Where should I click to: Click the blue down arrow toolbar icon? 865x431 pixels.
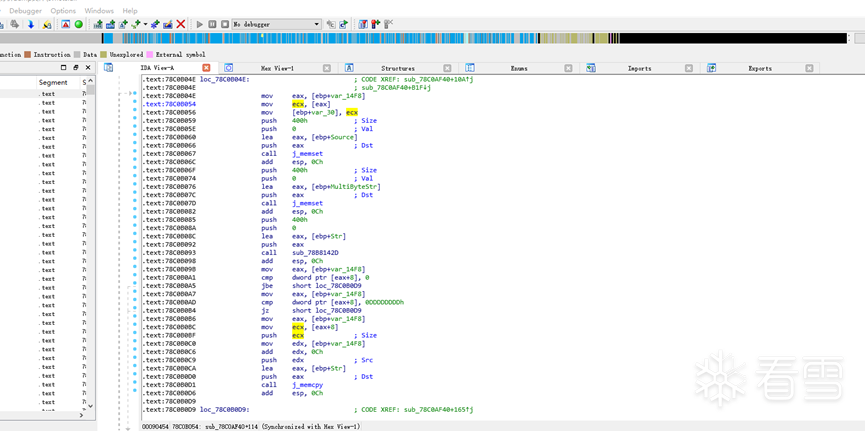(31, 24)
